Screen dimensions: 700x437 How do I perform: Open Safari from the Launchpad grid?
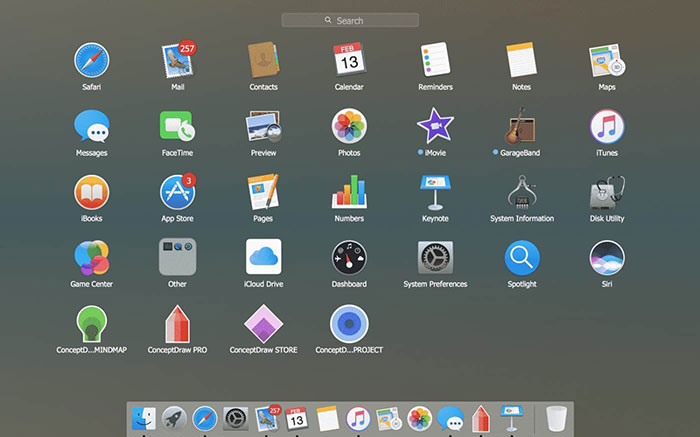coord(91,61)
